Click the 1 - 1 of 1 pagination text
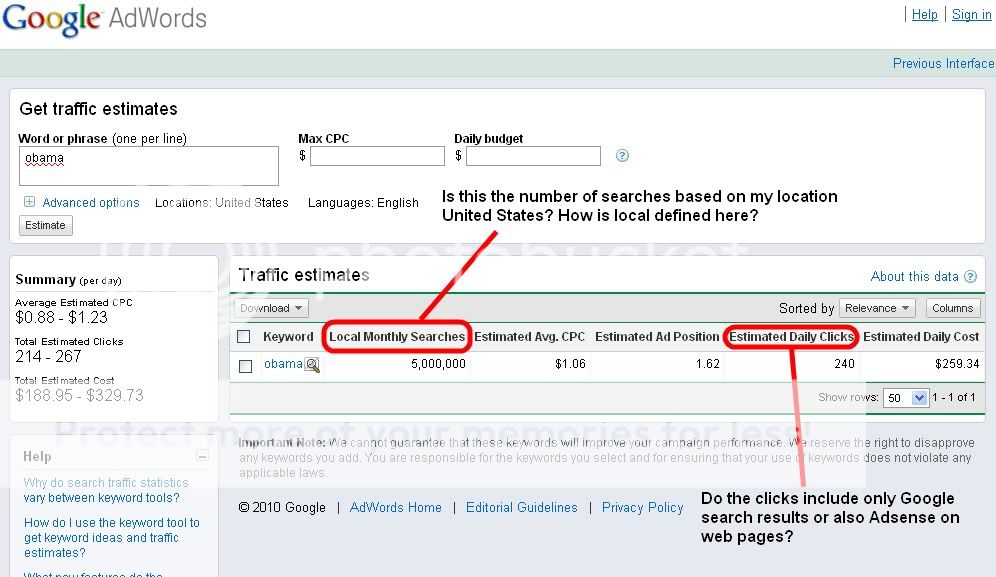The width and height of the screenshot is (996, 577). pos(953,397)
